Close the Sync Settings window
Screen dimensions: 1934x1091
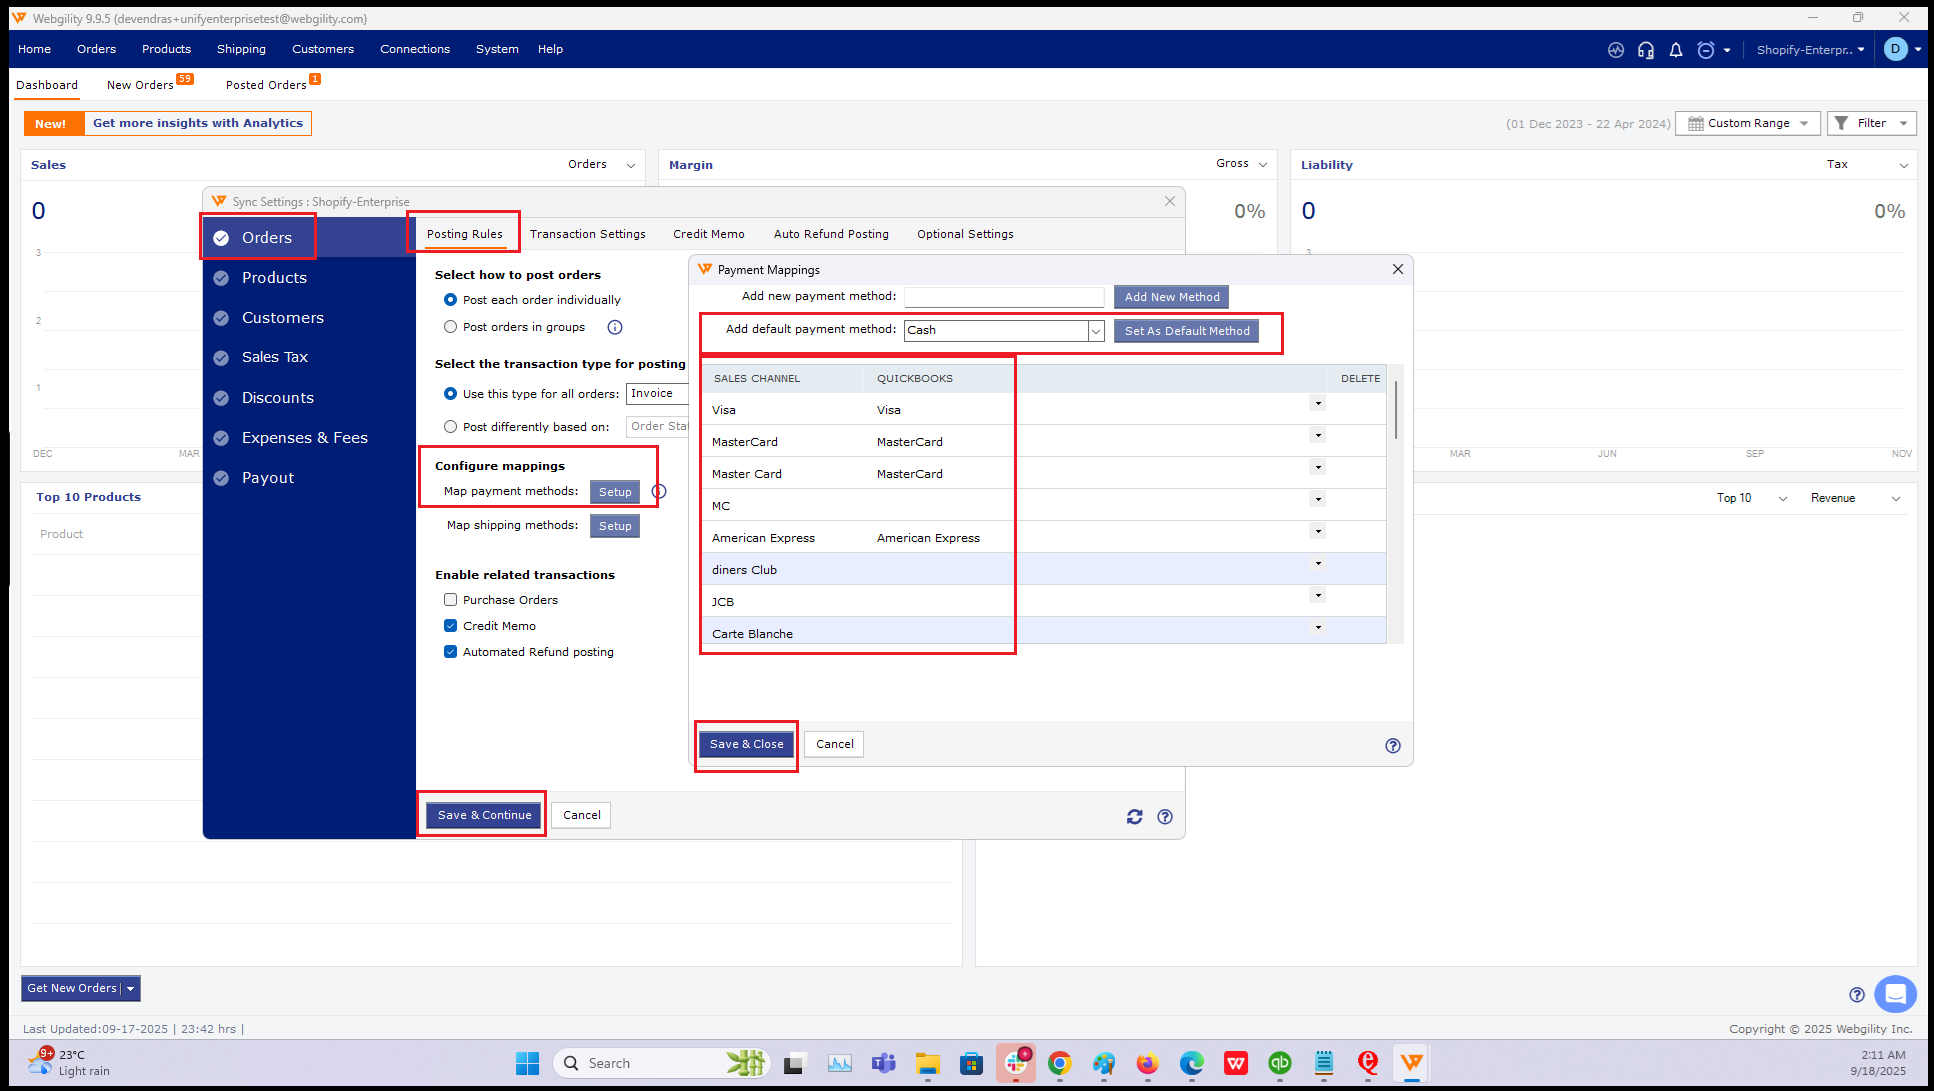(x=1170, y=201)
